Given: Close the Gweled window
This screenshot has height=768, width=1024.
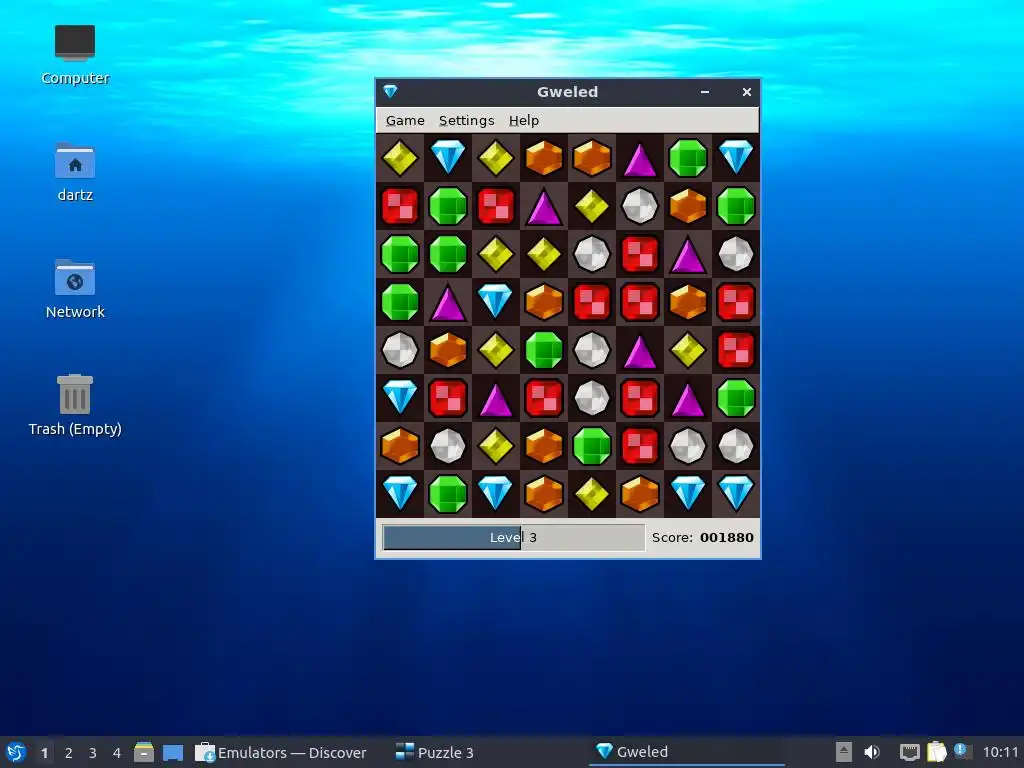Looking at the screenshot, I should (746, 92).
